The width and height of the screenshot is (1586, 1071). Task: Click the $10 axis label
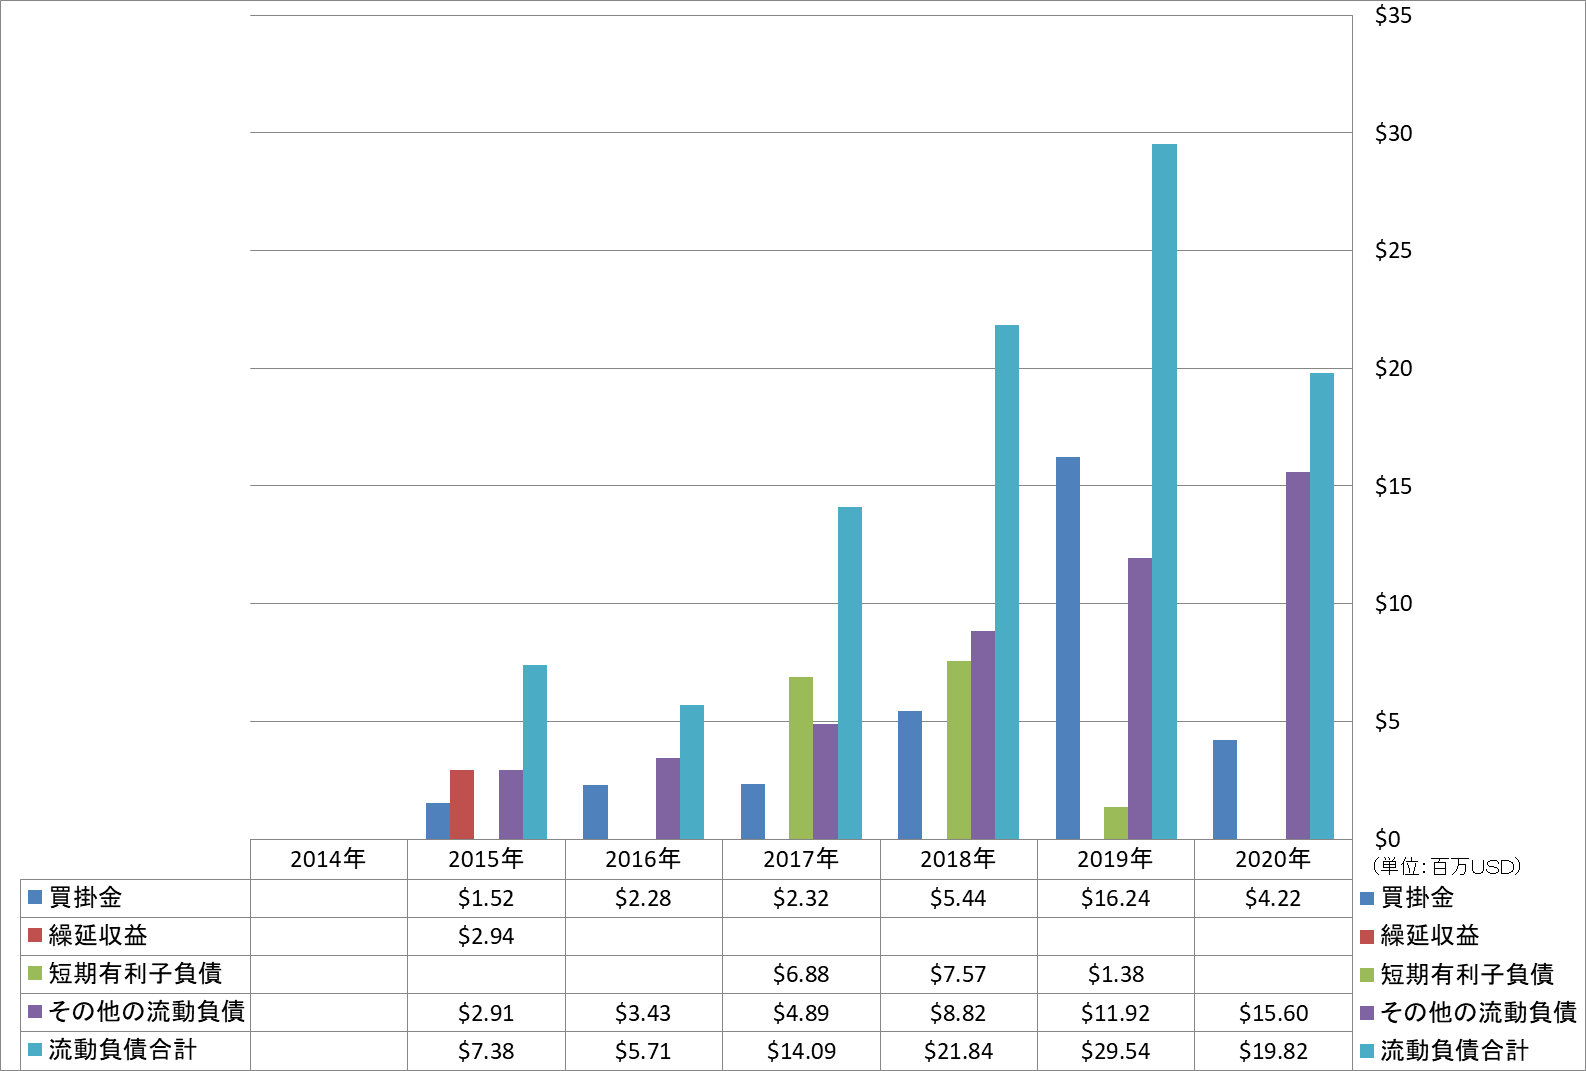(x=1393, y=603)
